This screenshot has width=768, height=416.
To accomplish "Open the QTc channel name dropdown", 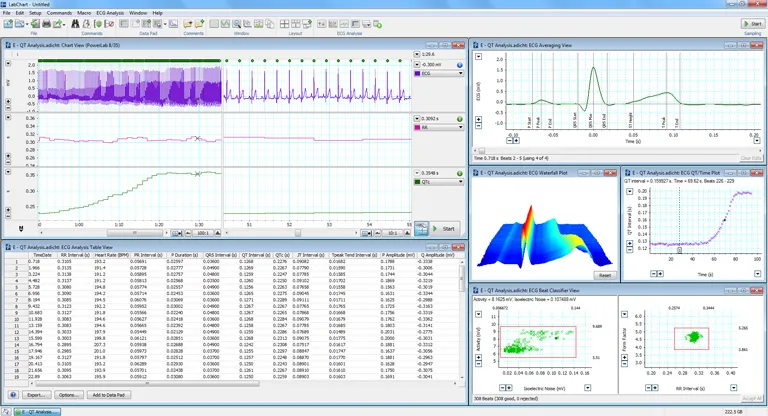I will [x=460, y=182].
